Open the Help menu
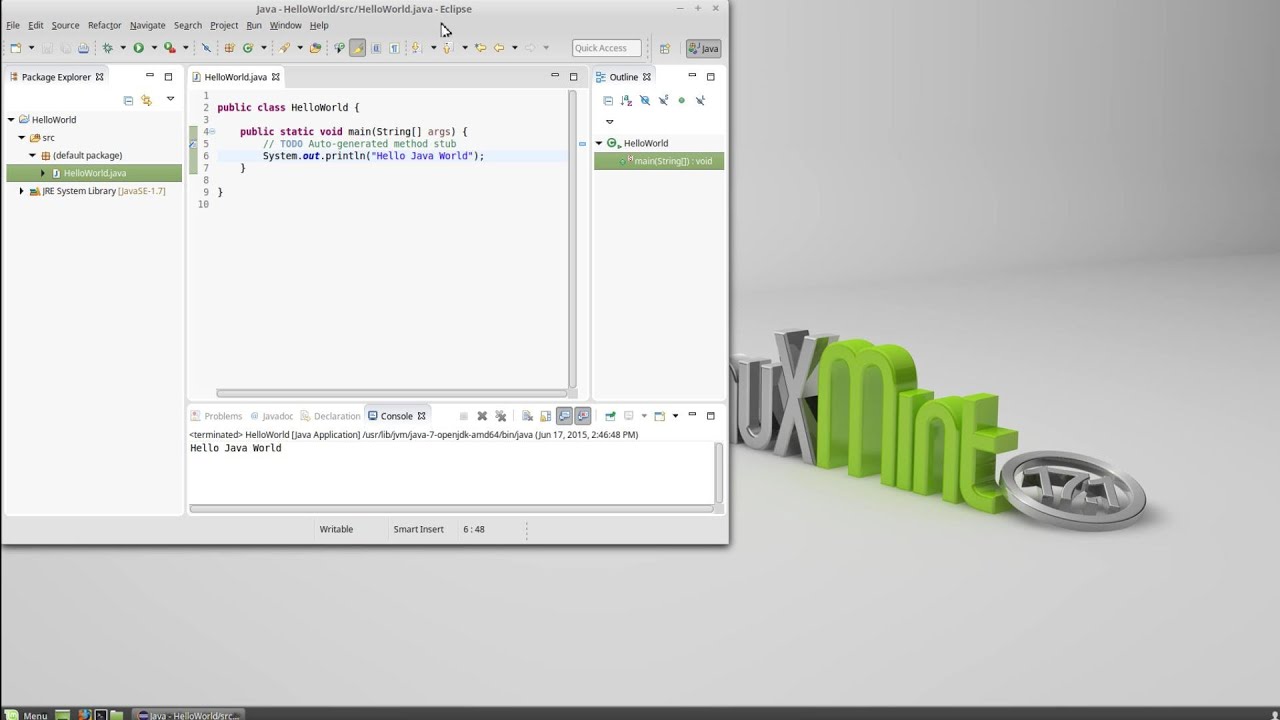 pyautogui.click(x=319, y=25)
